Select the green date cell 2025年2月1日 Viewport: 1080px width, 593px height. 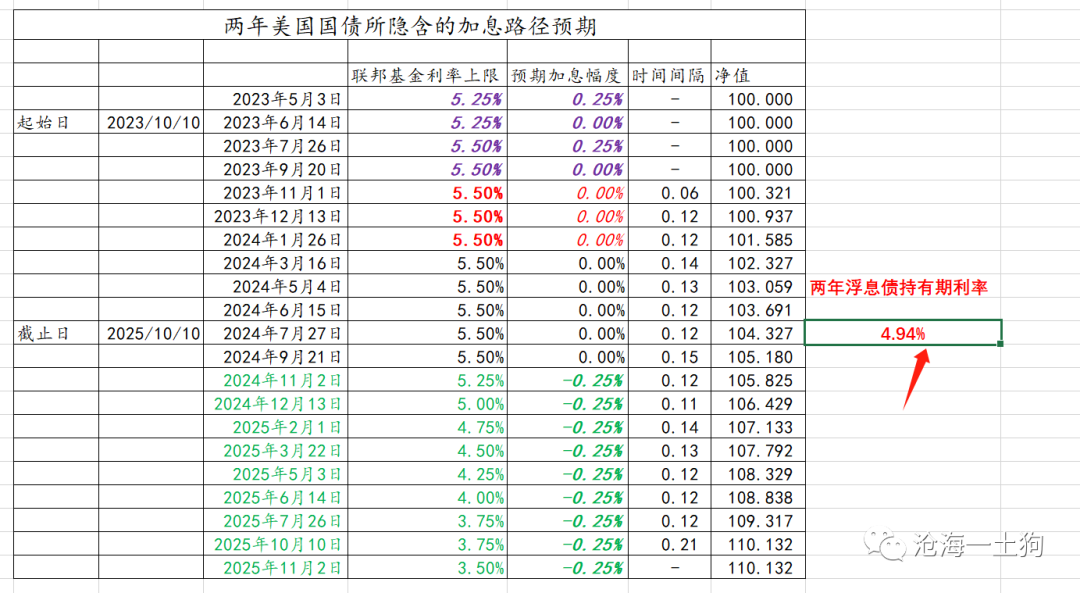(x=276, y=427)
